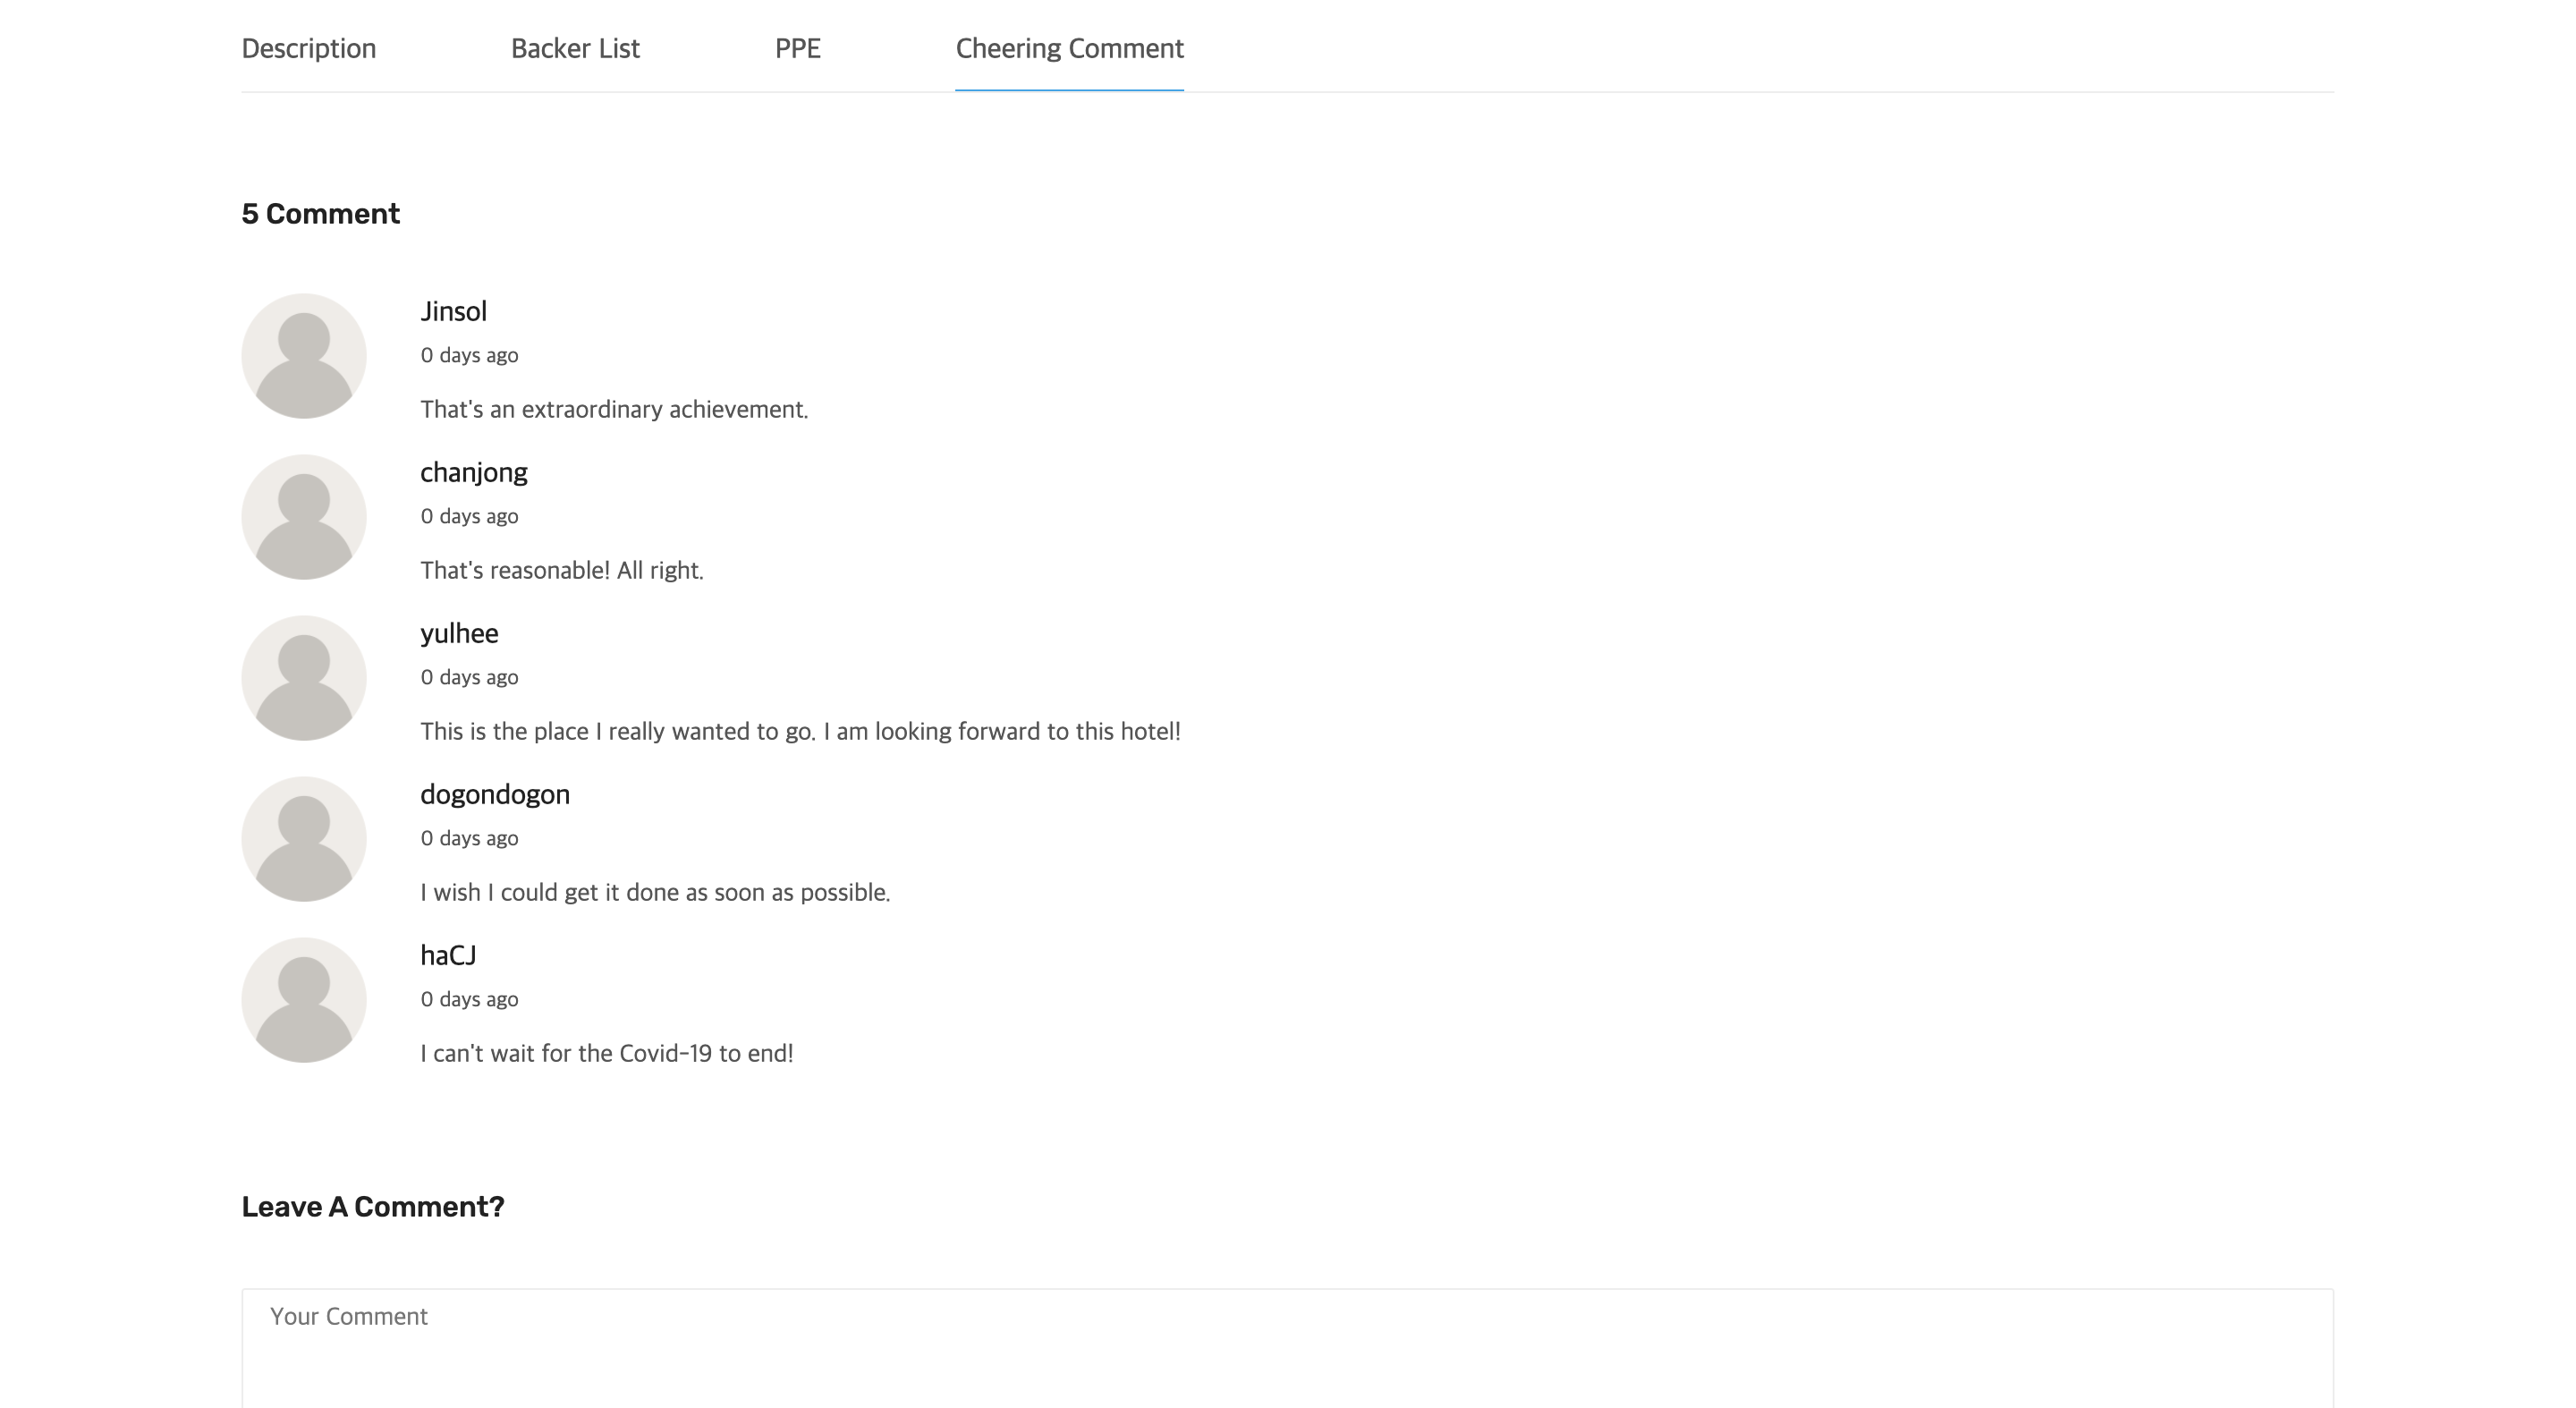Click Jinsol's extraordinary achievement comment
This screenshot has height=1408, width=2576.
point(614,409)
